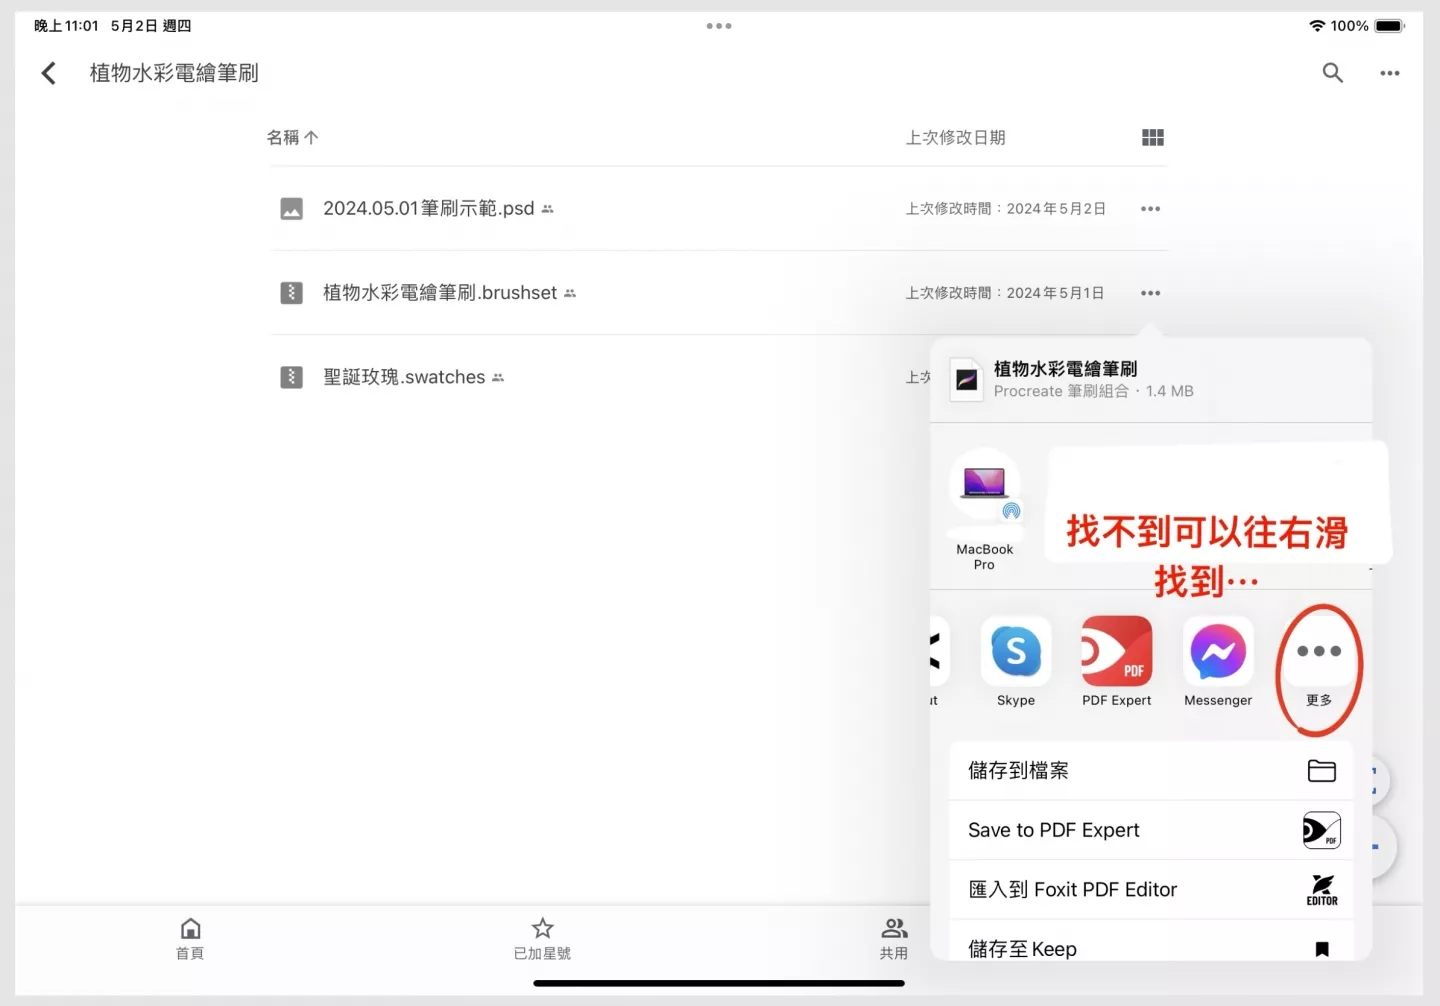The image size is (1440, 1006).
Task: Go to 首頁 tab
Action: (190, 938)
